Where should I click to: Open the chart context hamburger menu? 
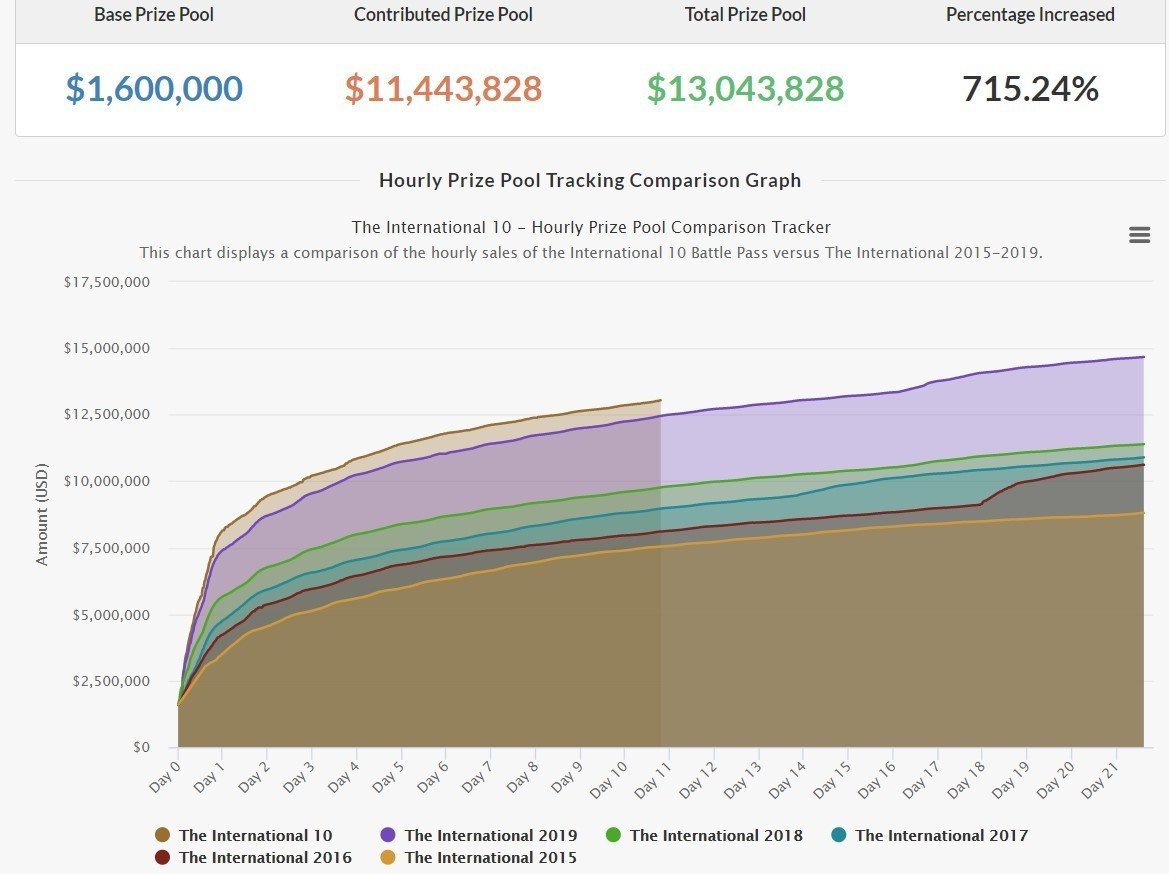[1139, 235]
